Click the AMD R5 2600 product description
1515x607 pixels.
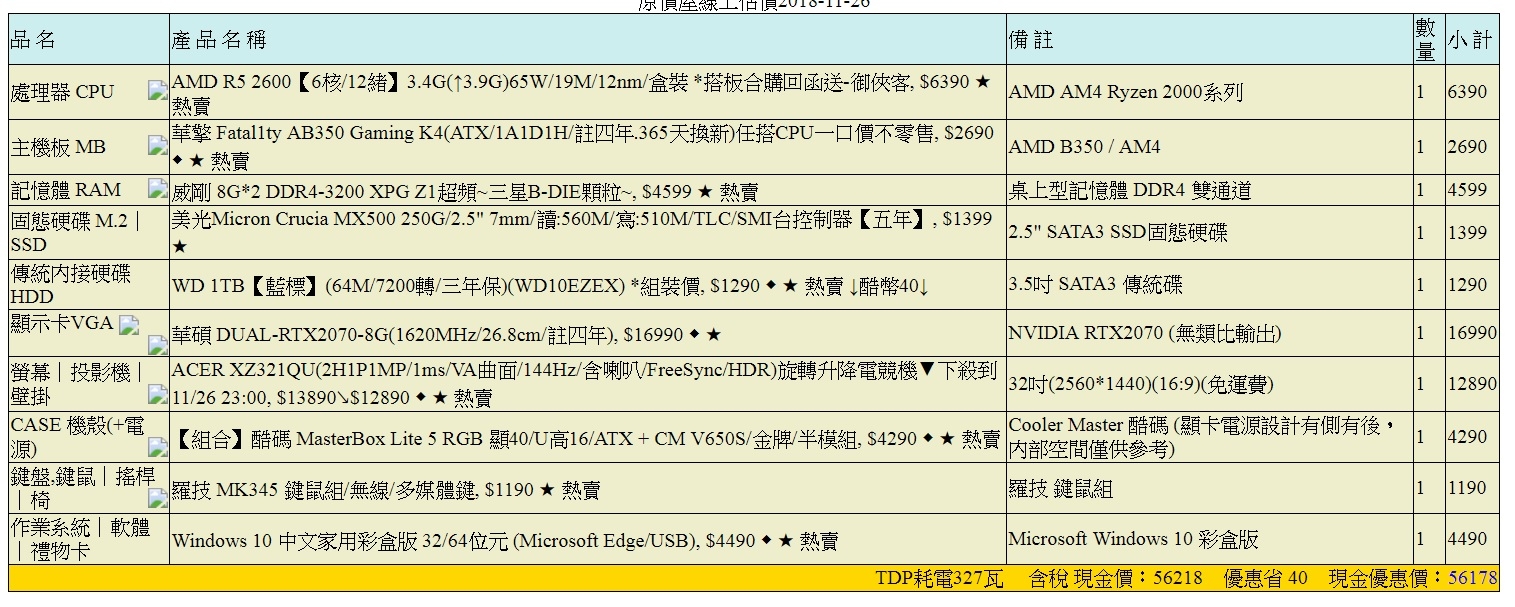[581, 93]
